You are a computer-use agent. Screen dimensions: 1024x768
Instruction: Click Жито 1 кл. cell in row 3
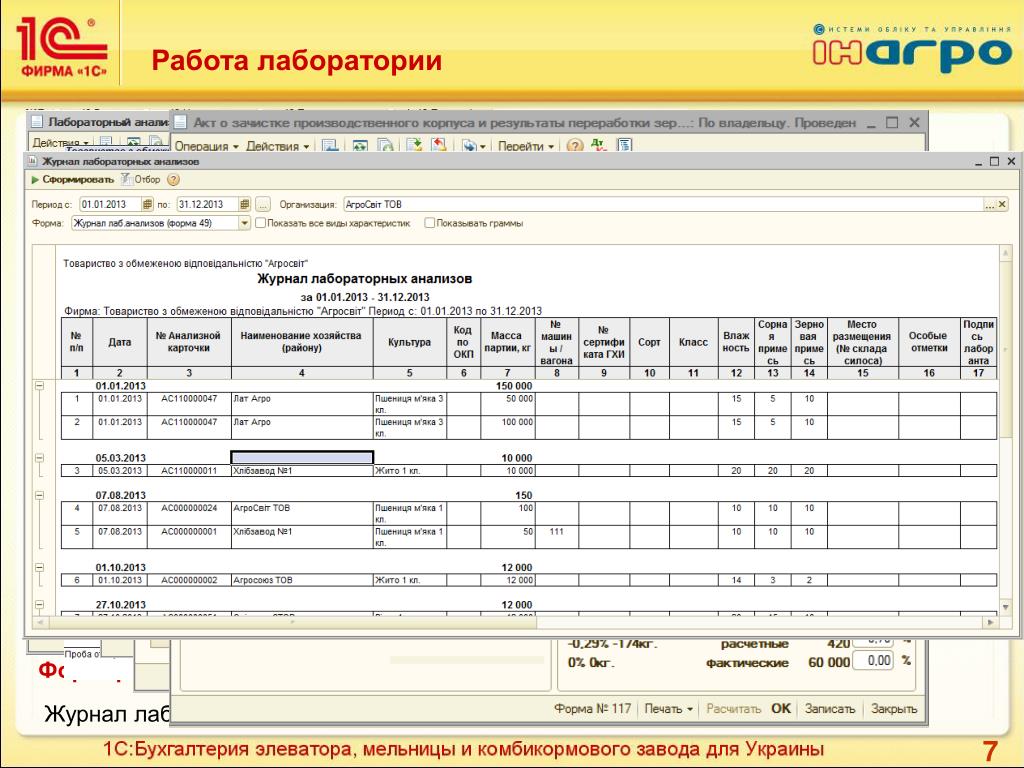pos(409,471)
